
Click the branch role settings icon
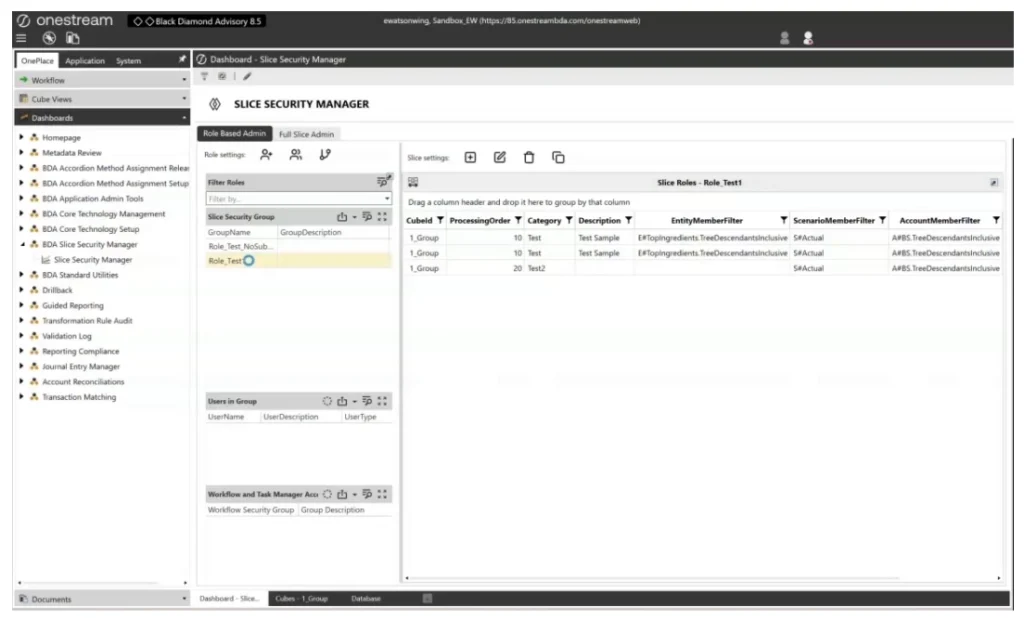325,155
